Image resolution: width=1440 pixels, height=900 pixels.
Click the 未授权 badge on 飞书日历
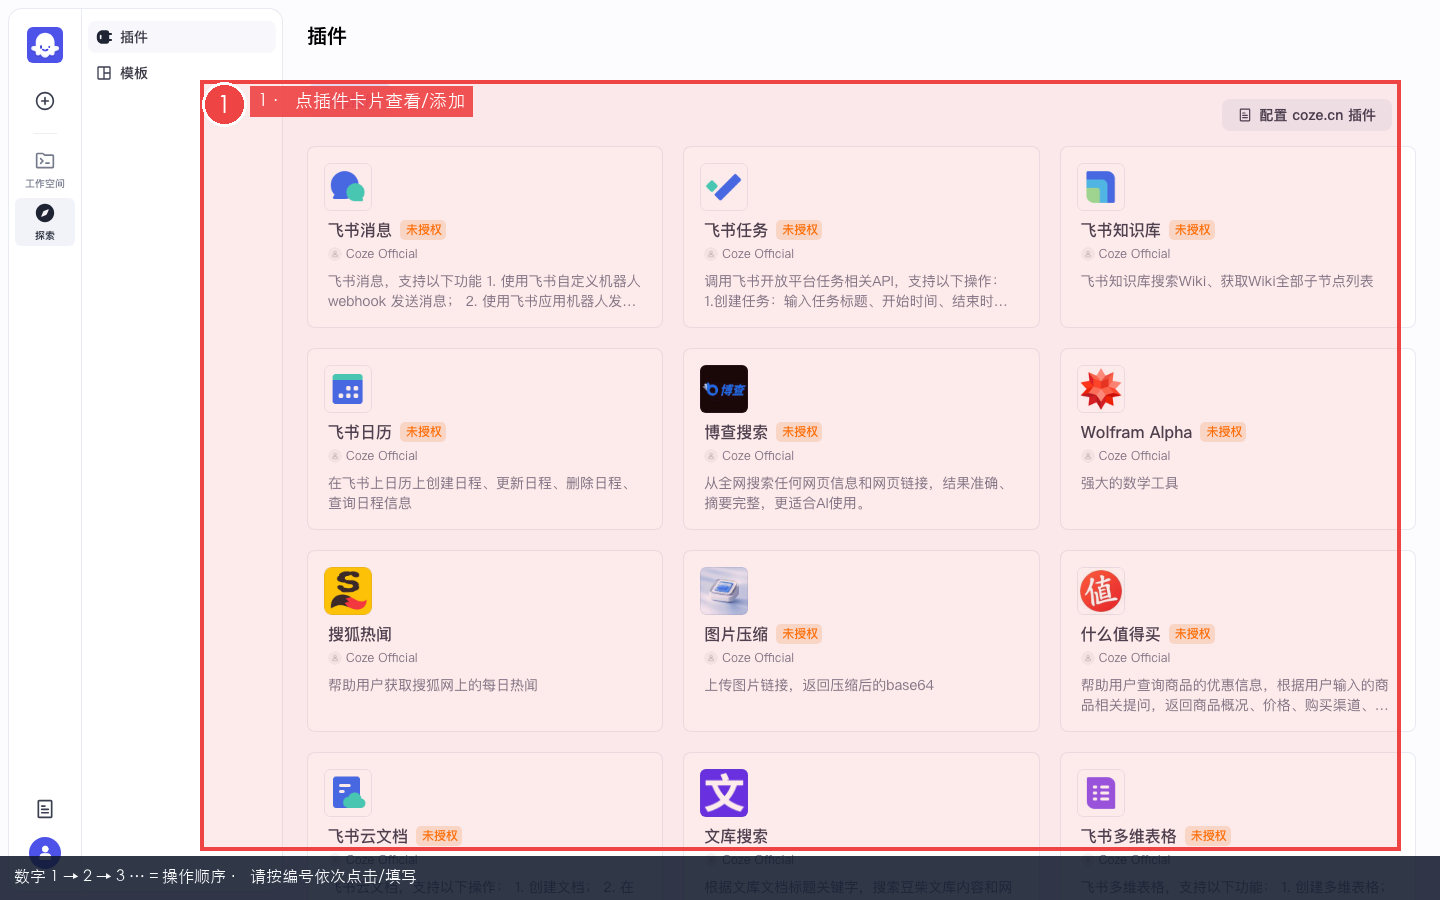point(424,432)
